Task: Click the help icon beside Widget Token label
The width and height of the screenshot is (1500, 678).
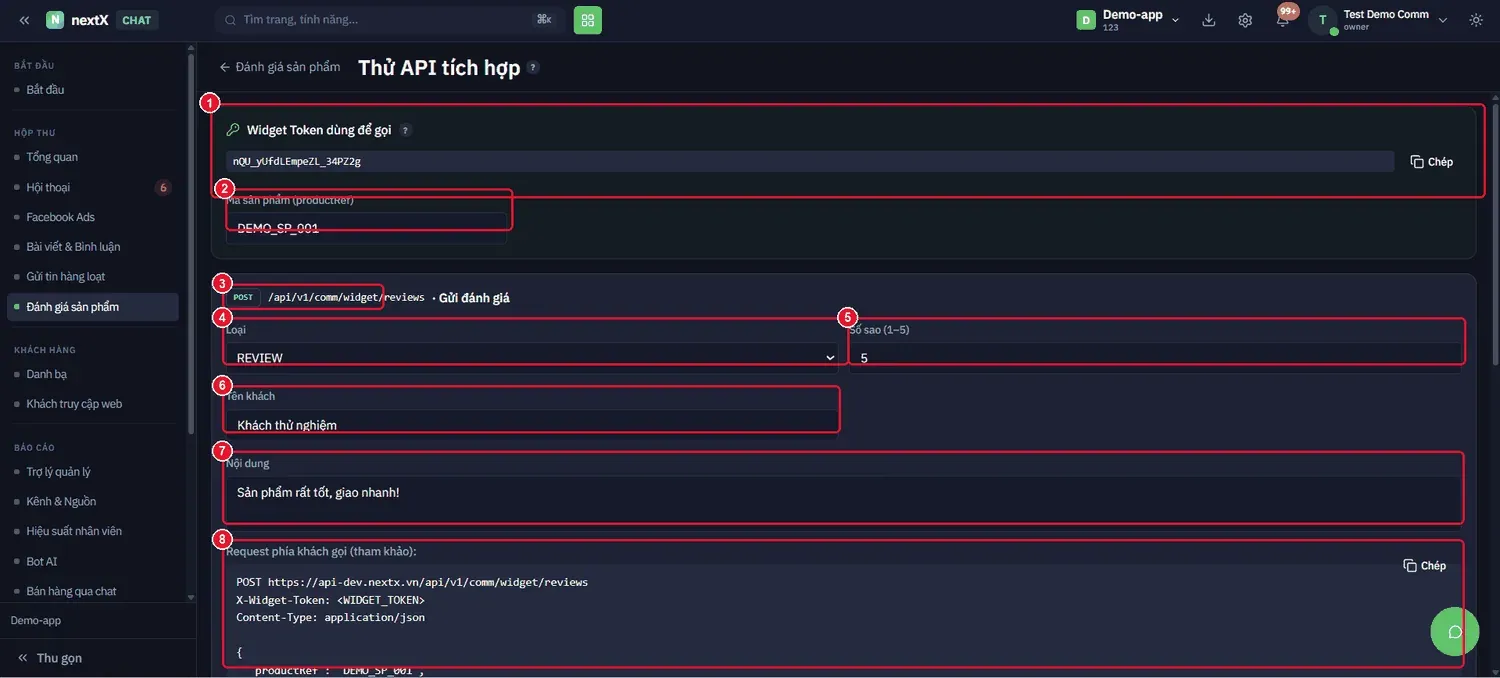Action: [x=405, y=130]
